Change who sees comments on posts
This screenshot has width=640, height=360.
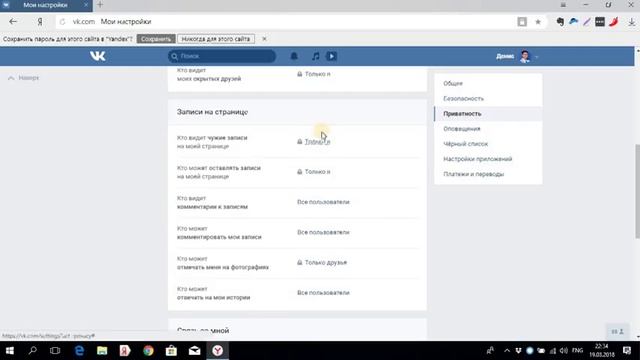[323, 202]
